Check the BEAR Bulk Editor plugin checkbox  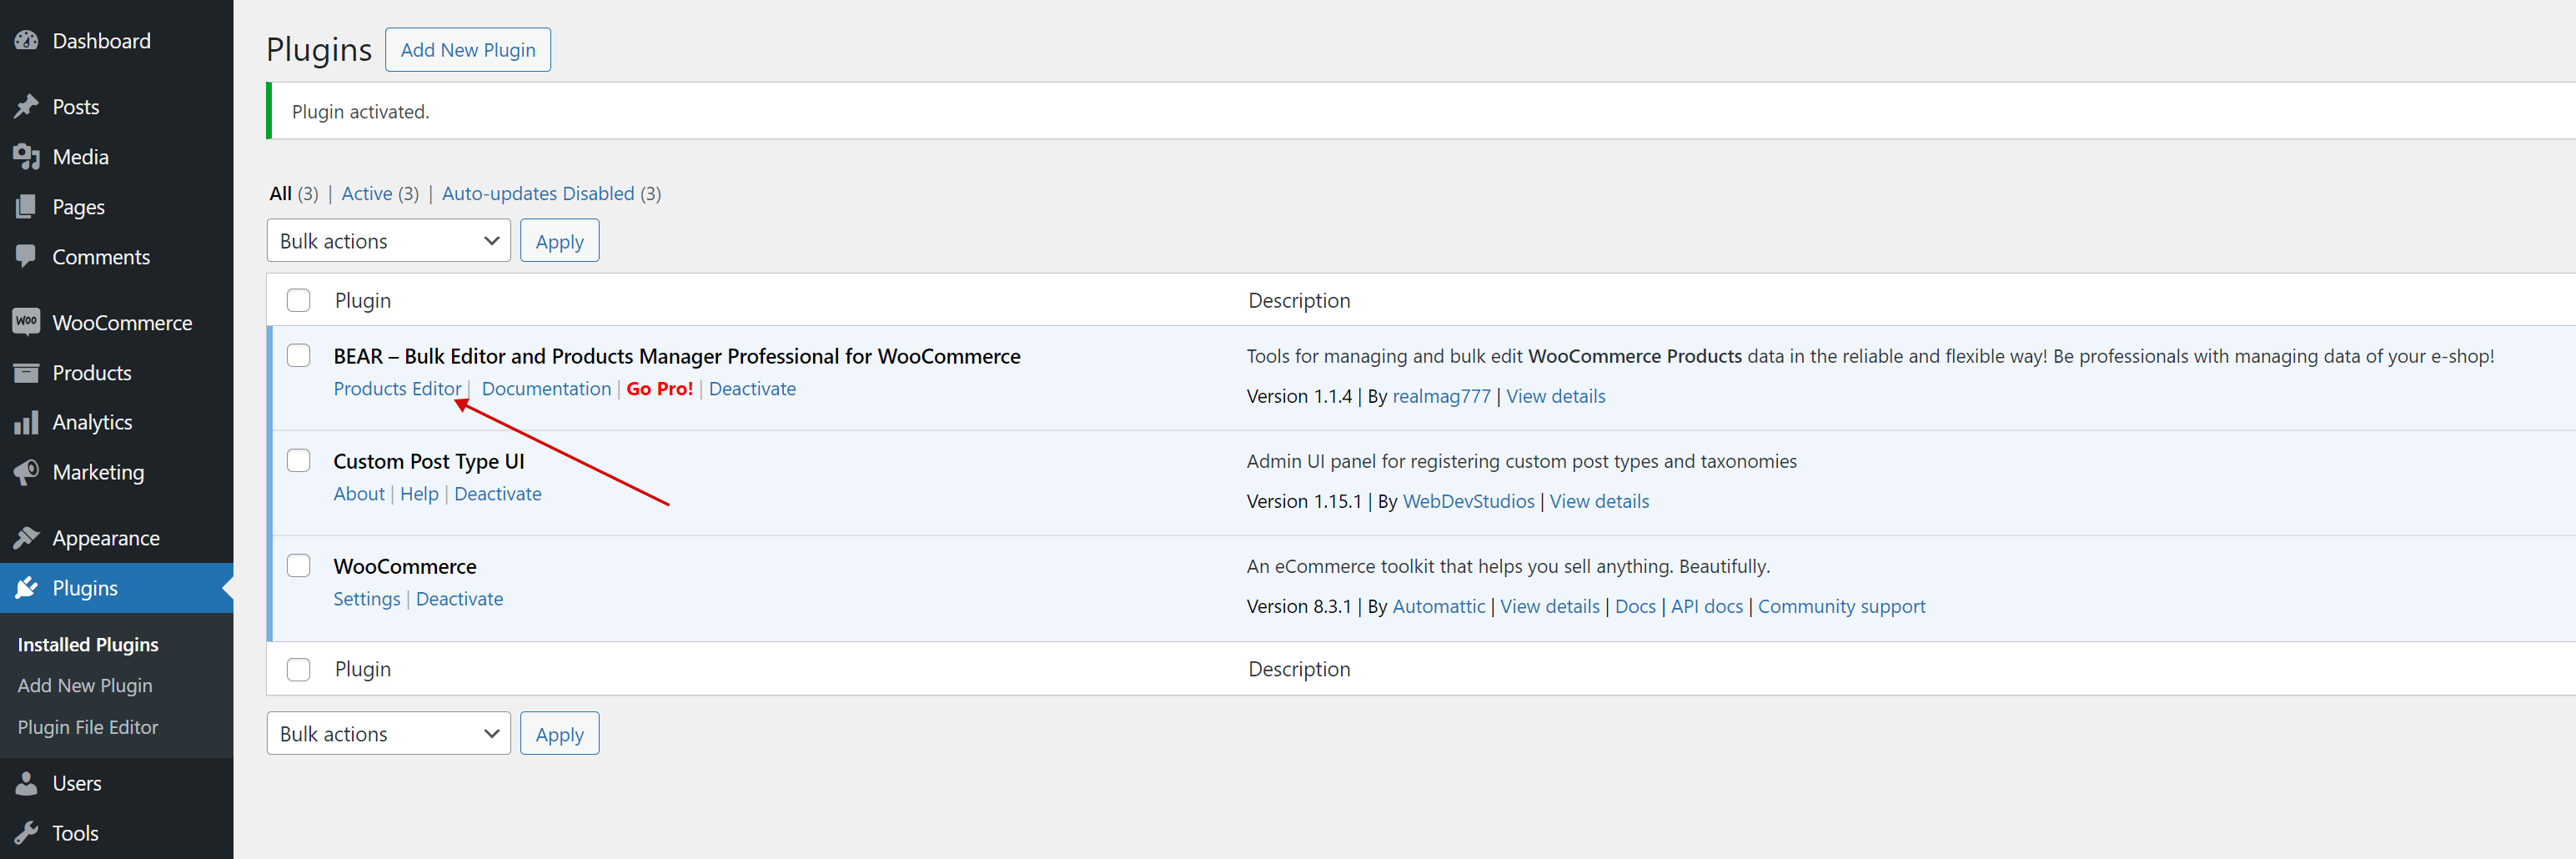(x=298, y=355)
